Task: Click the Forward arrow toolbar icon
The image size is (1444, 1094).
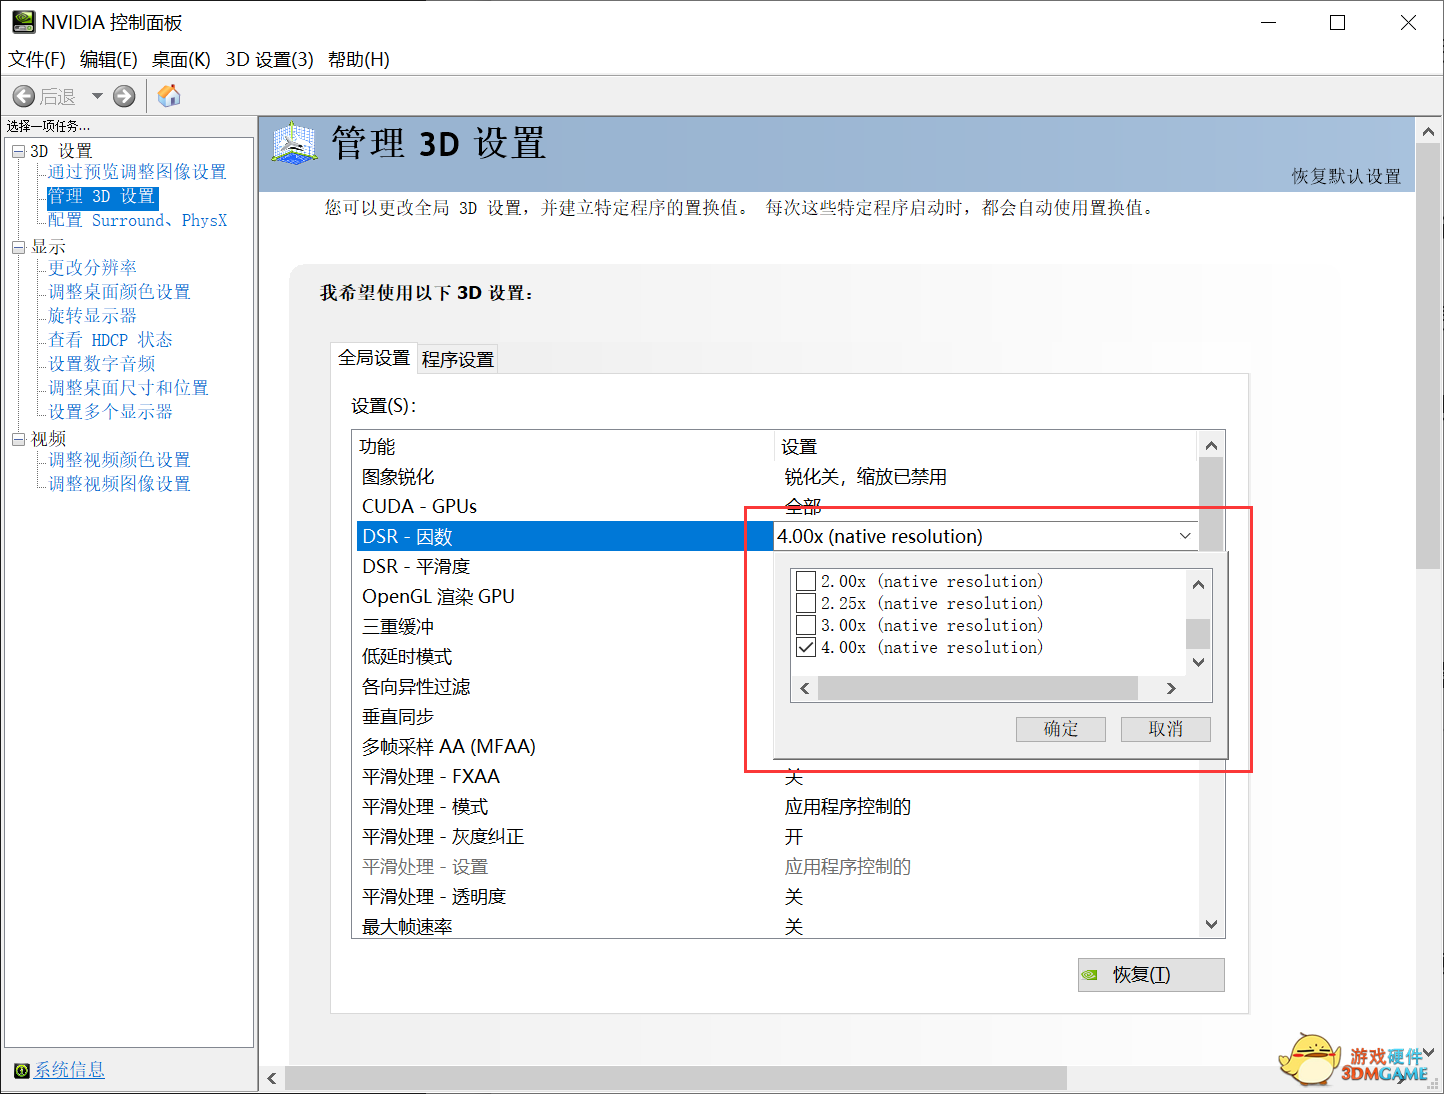Action: click(124, 96)
